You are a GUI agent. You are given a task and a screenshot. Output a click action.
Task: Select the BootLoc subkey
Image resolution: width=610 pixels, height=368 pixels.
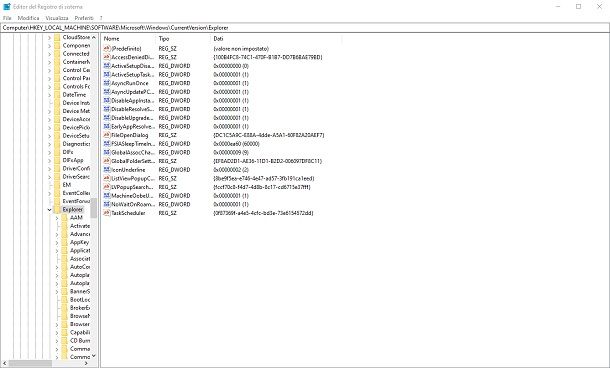80,300
